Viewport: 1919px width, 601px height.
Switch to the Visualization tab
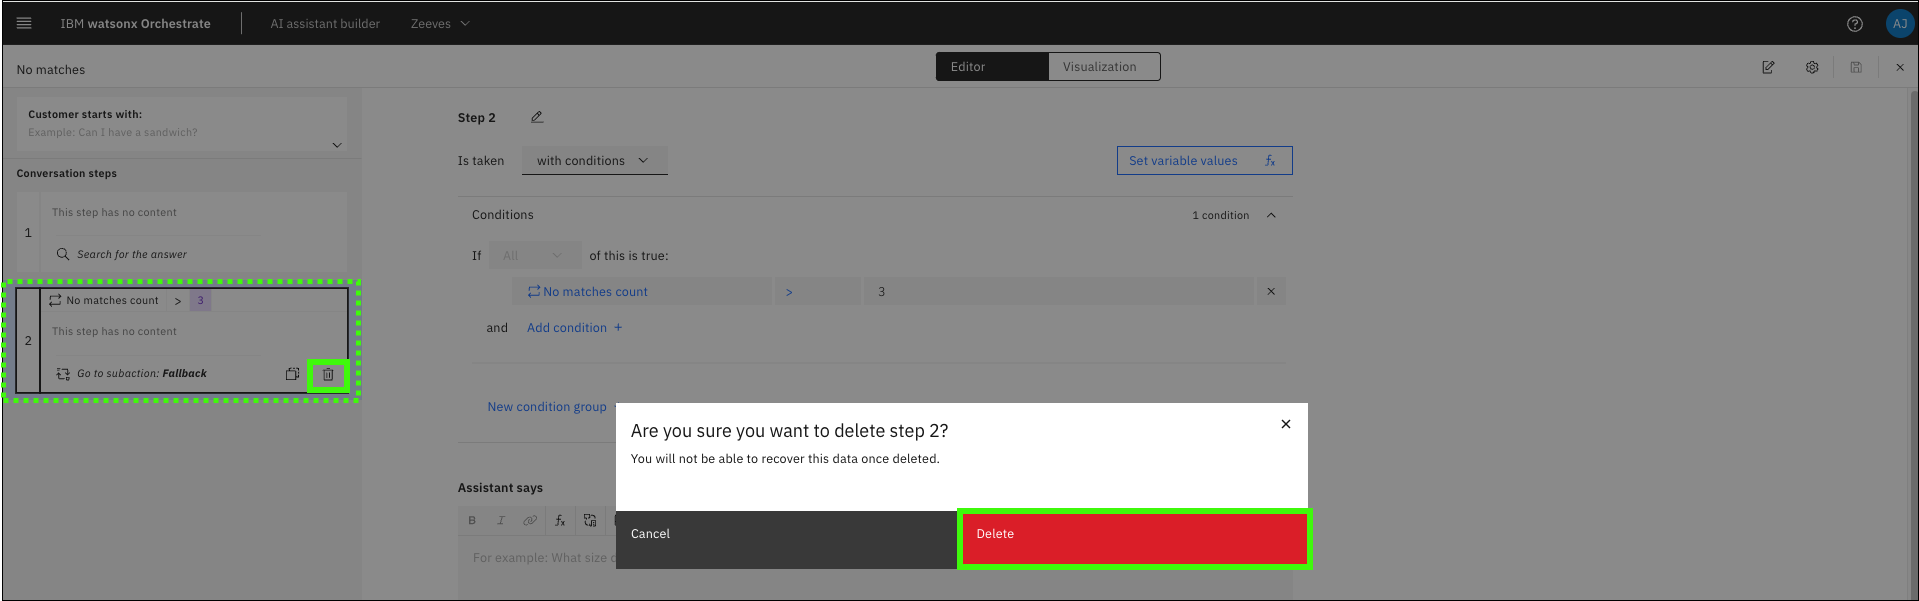coord(1100,67)
